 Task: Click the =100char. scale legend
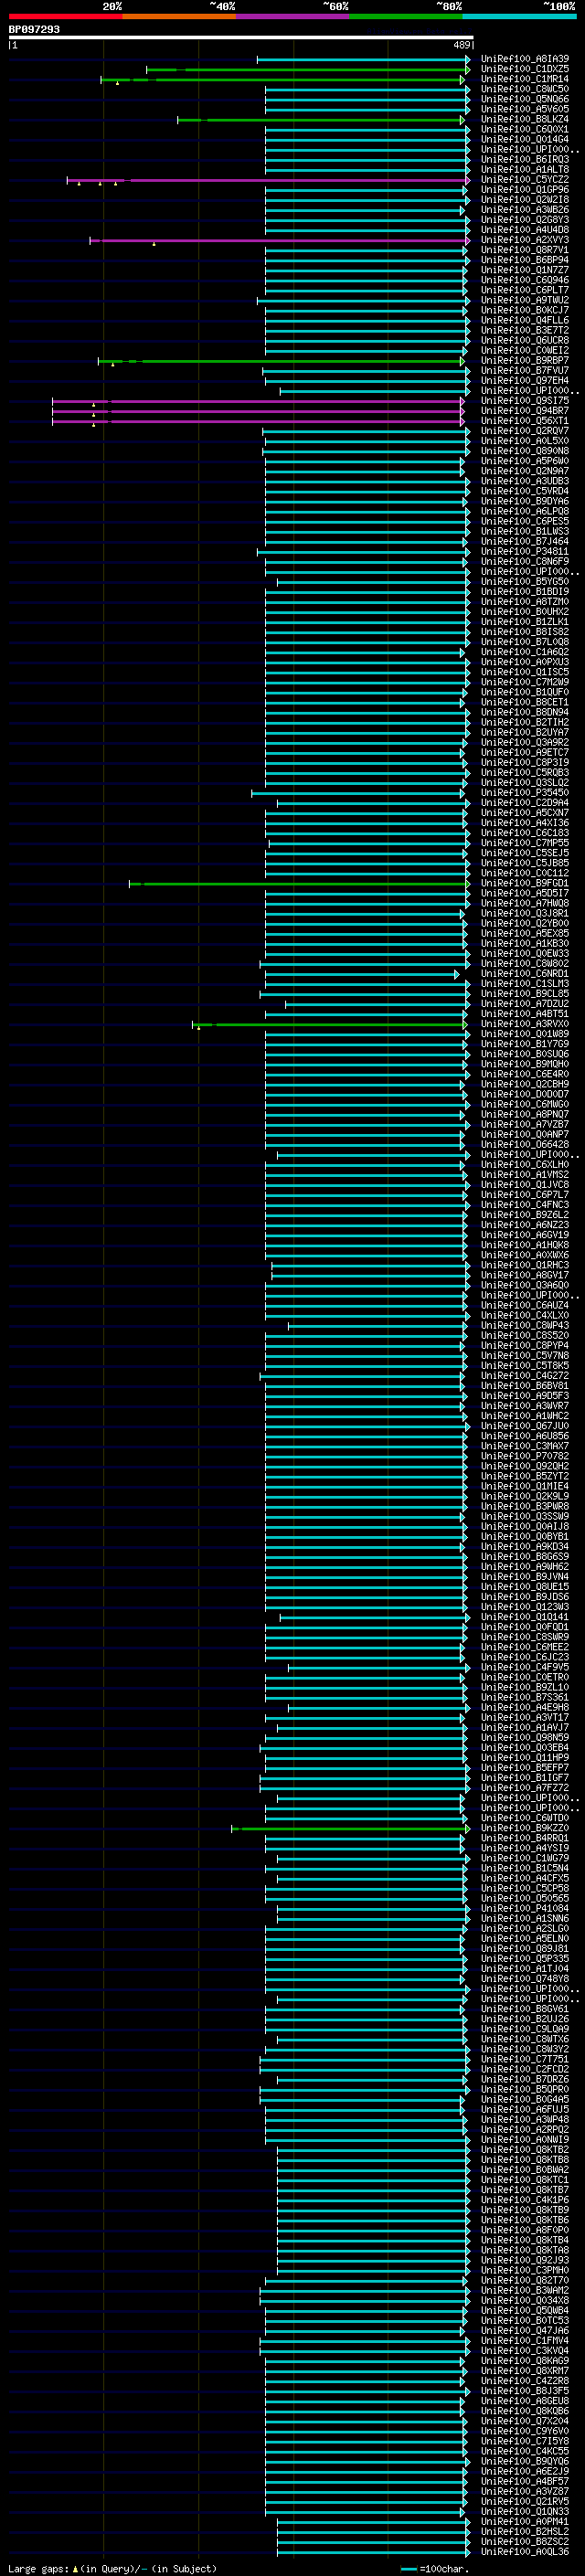click(435, 2568)
